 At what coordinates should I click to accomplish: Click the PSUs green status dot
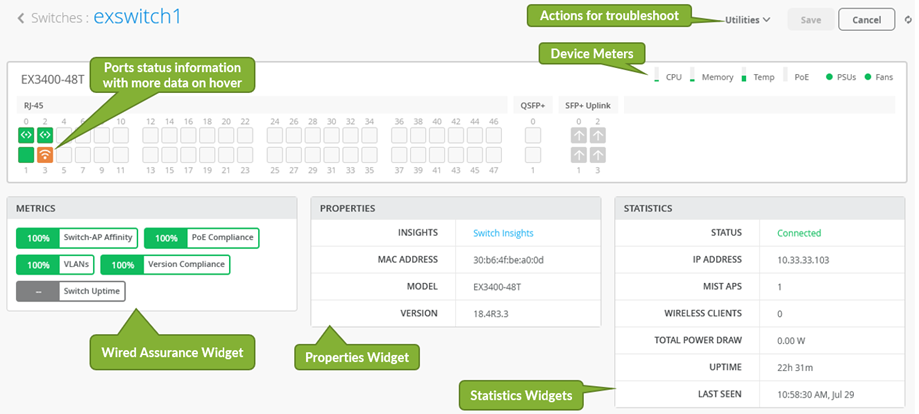830,76
